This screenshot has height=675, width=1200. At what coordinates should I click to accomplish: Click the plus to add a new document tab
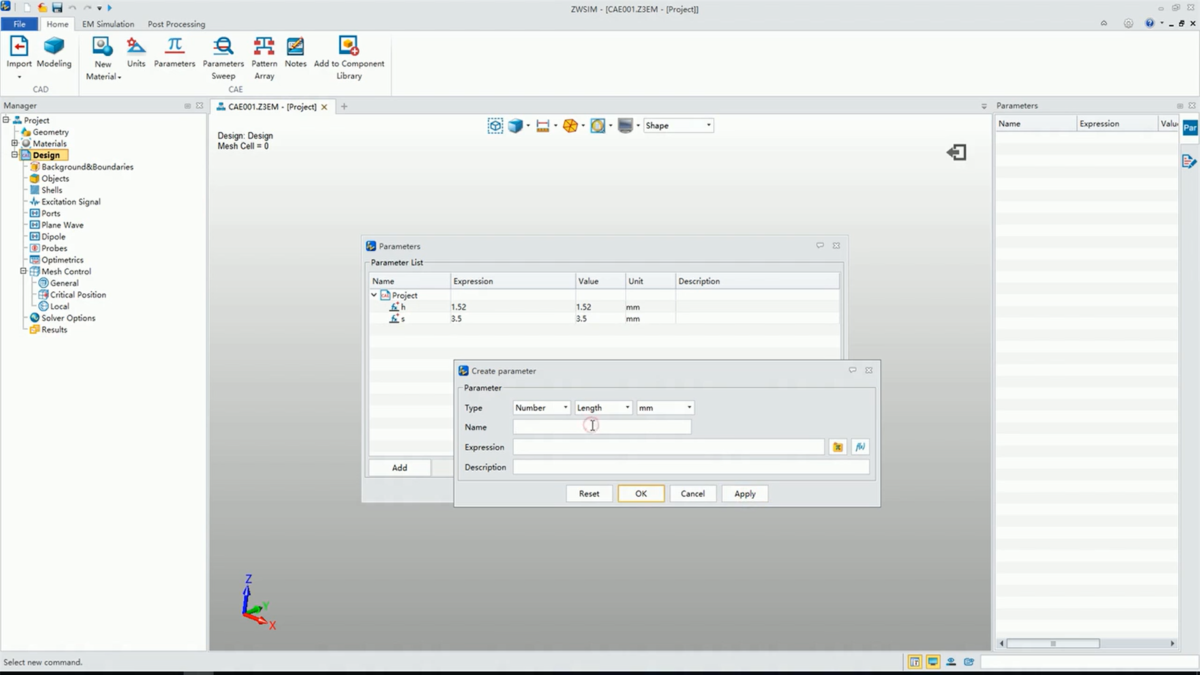click(x=344, y=106)
